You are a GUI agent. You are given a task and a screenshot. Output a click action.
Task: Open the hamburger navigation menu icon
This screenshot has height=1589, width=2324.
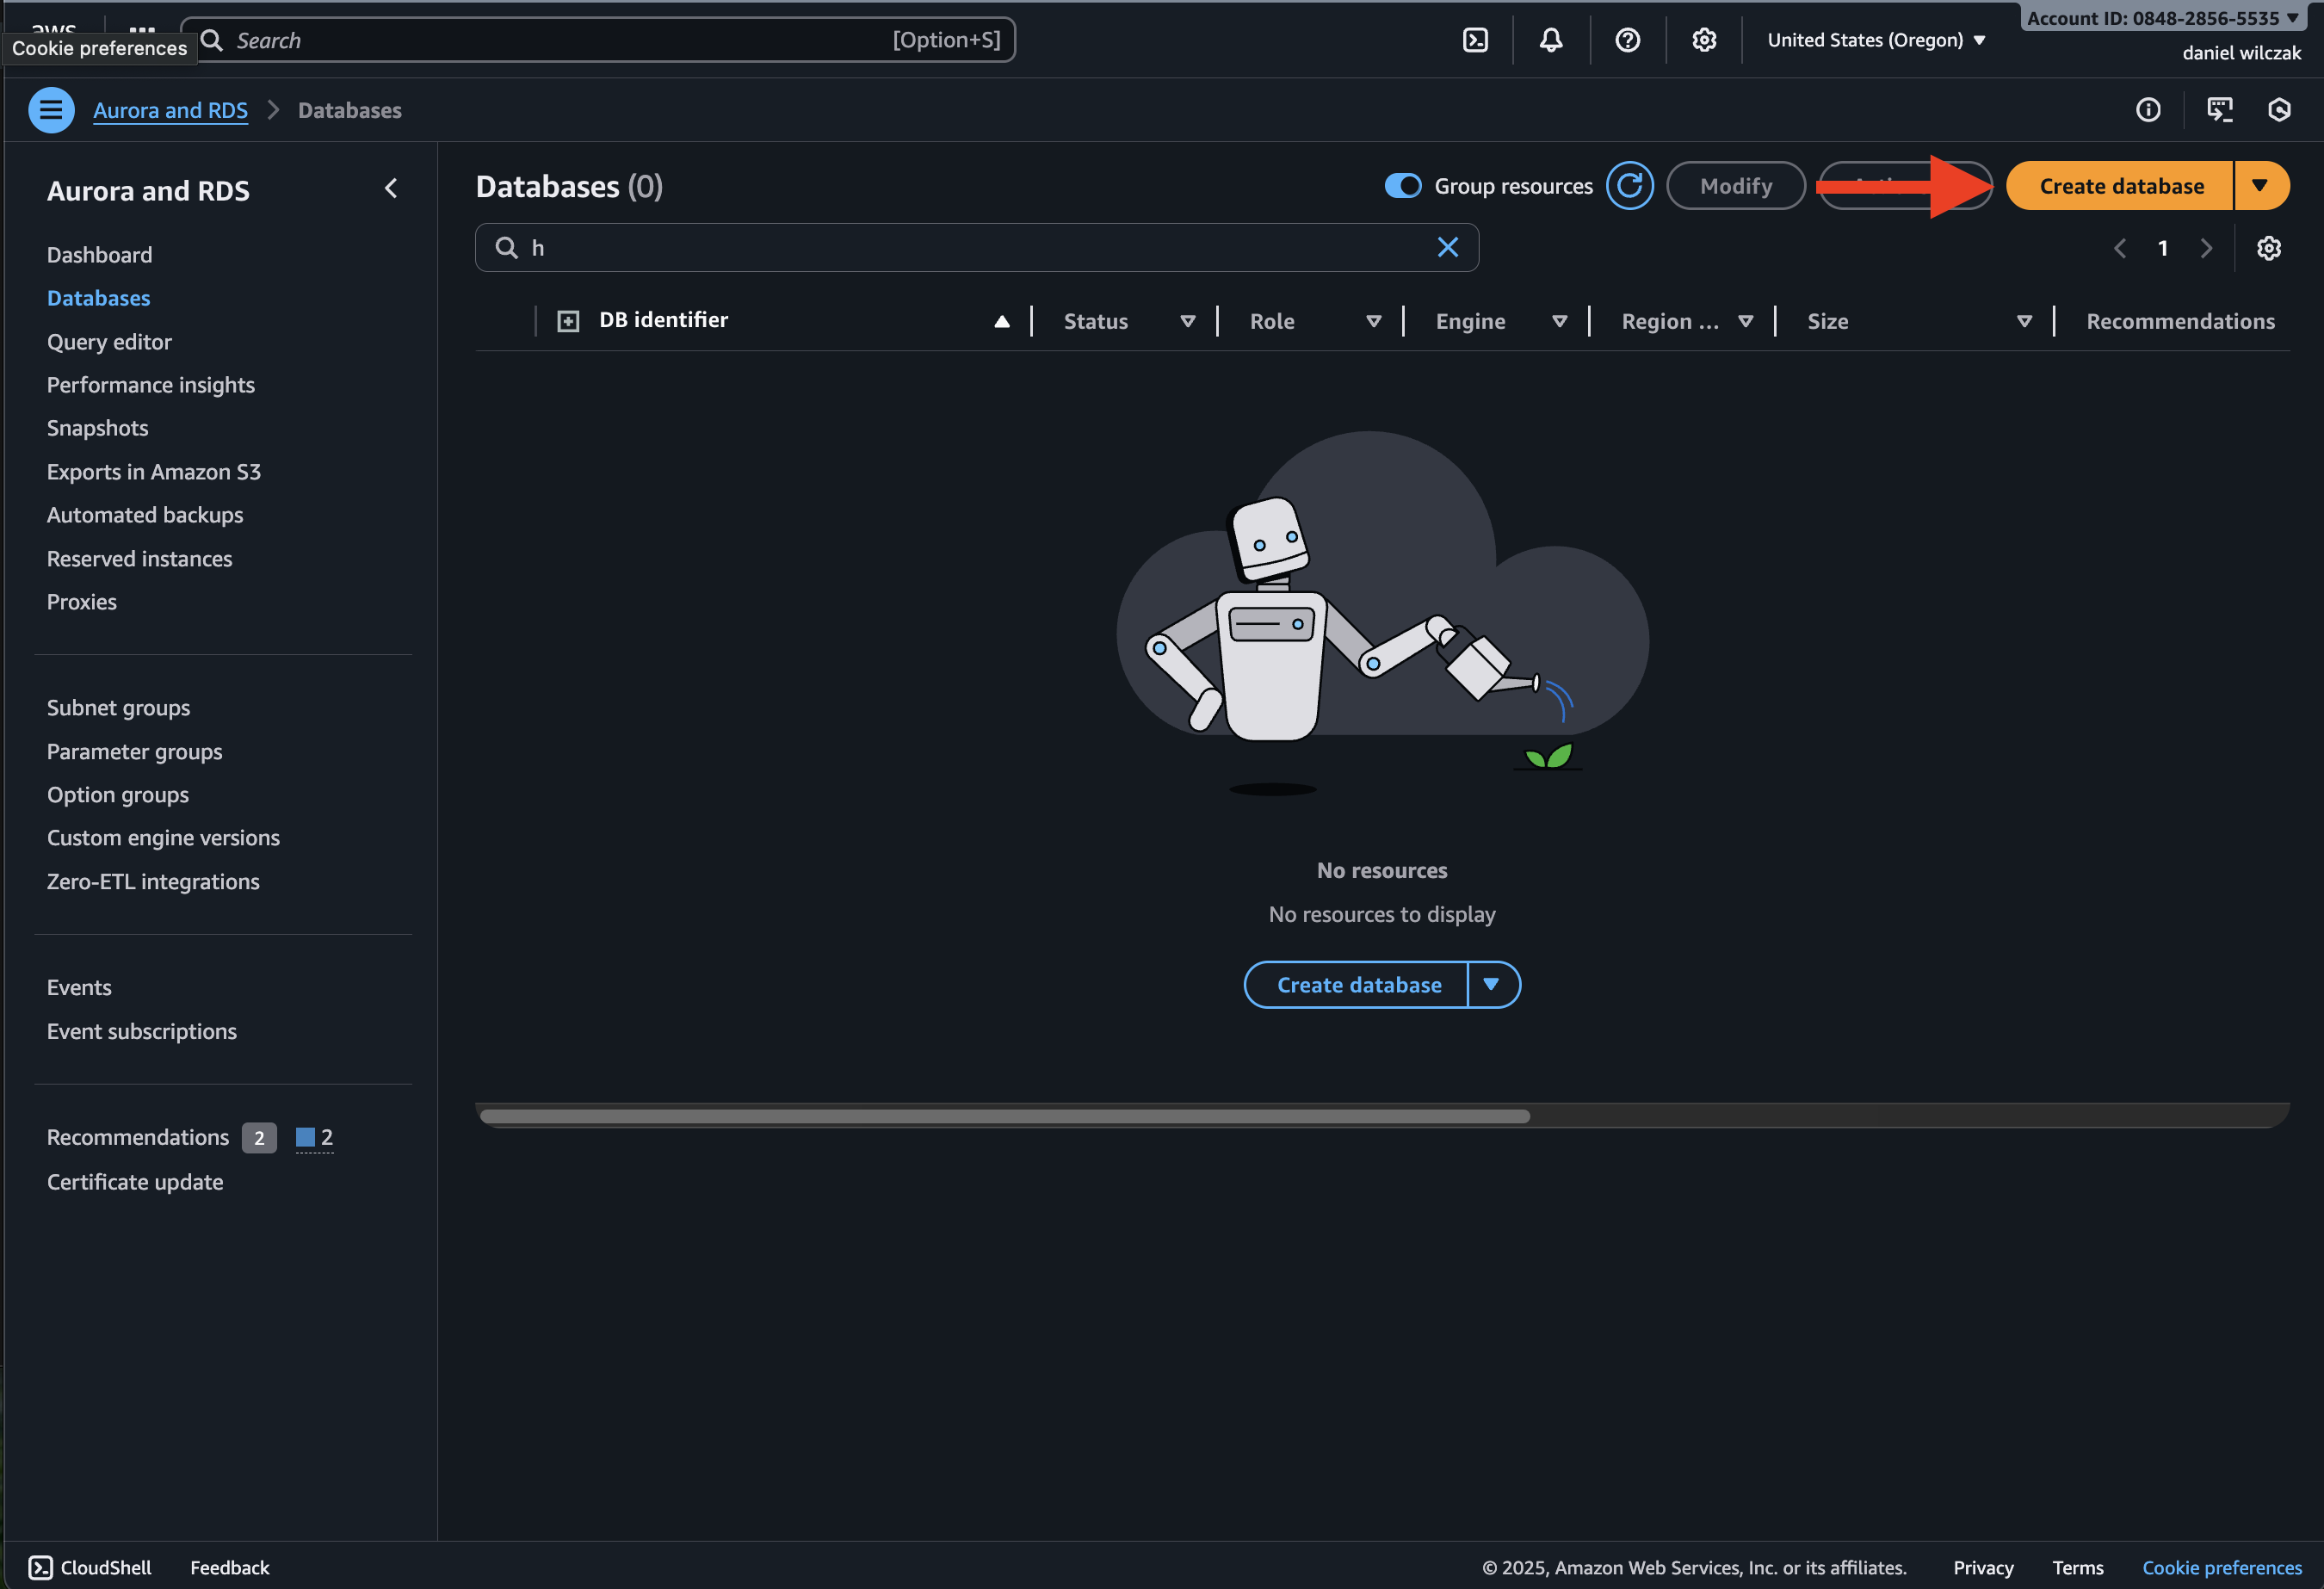tap(51, 110)
